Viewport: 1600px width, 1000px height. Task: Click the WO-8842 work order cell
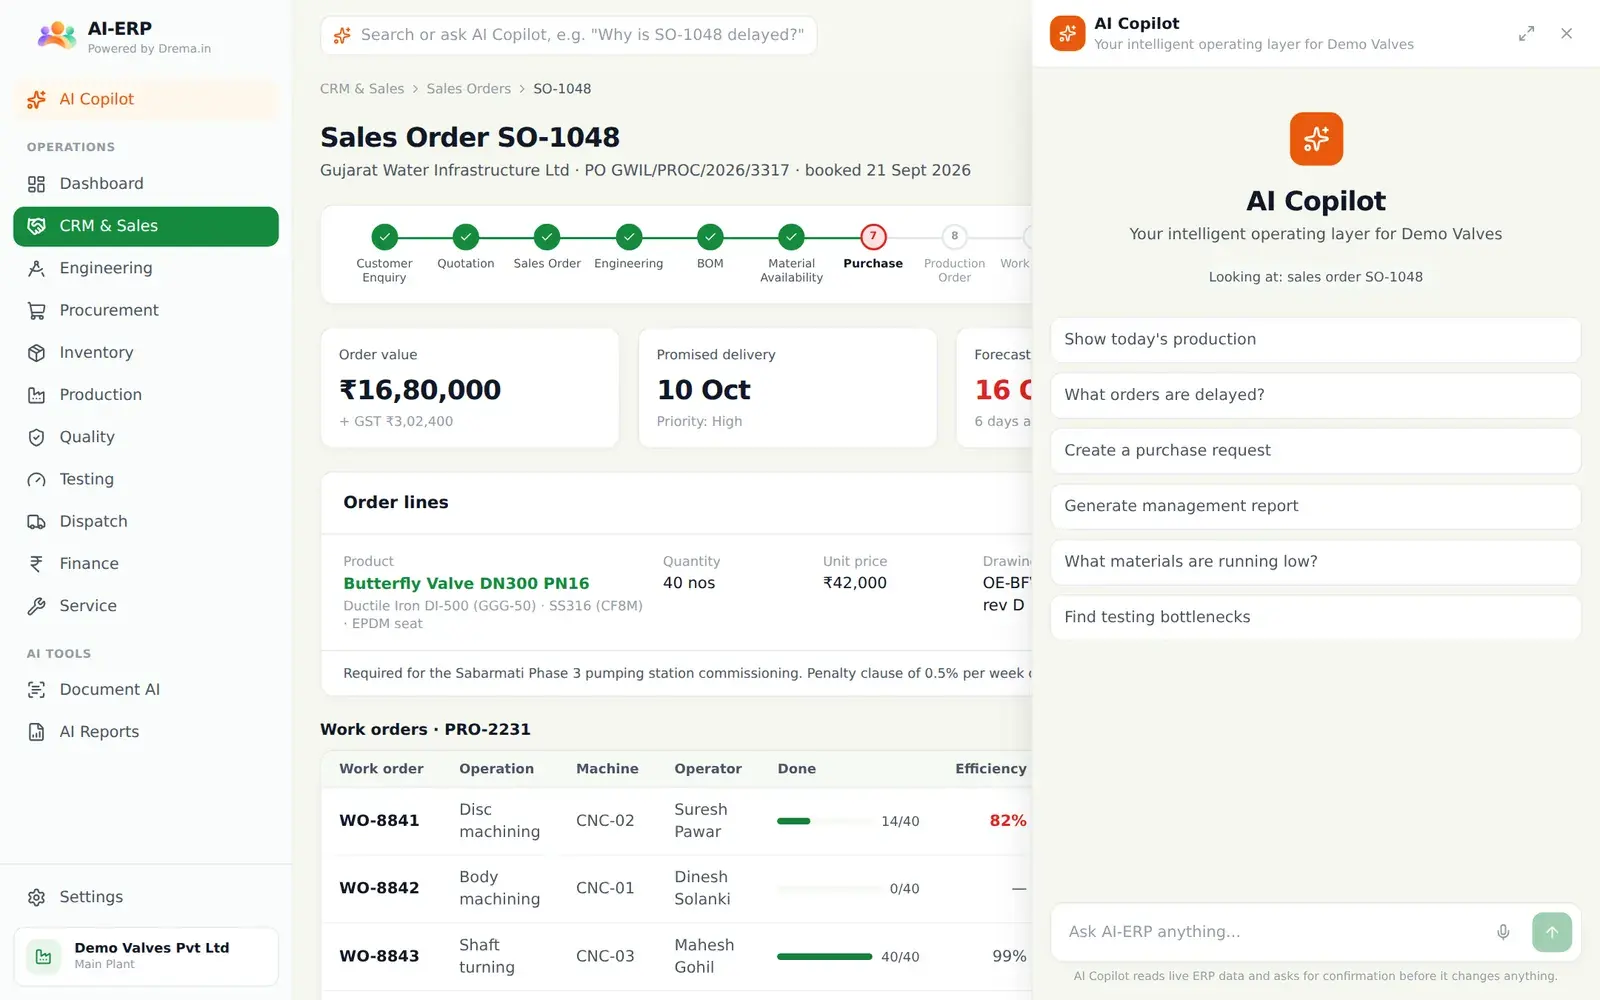[379, 888]
